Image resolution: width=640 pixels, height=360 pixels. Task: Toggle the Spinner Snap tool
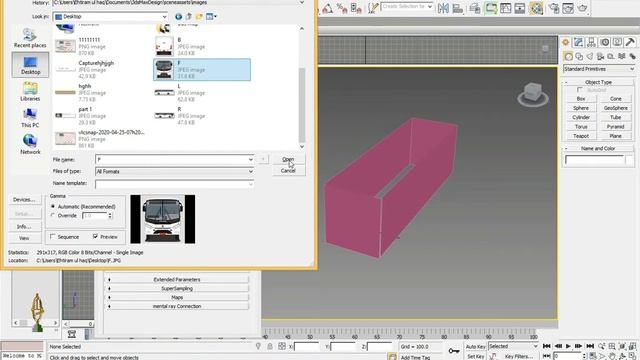[356, 8]
